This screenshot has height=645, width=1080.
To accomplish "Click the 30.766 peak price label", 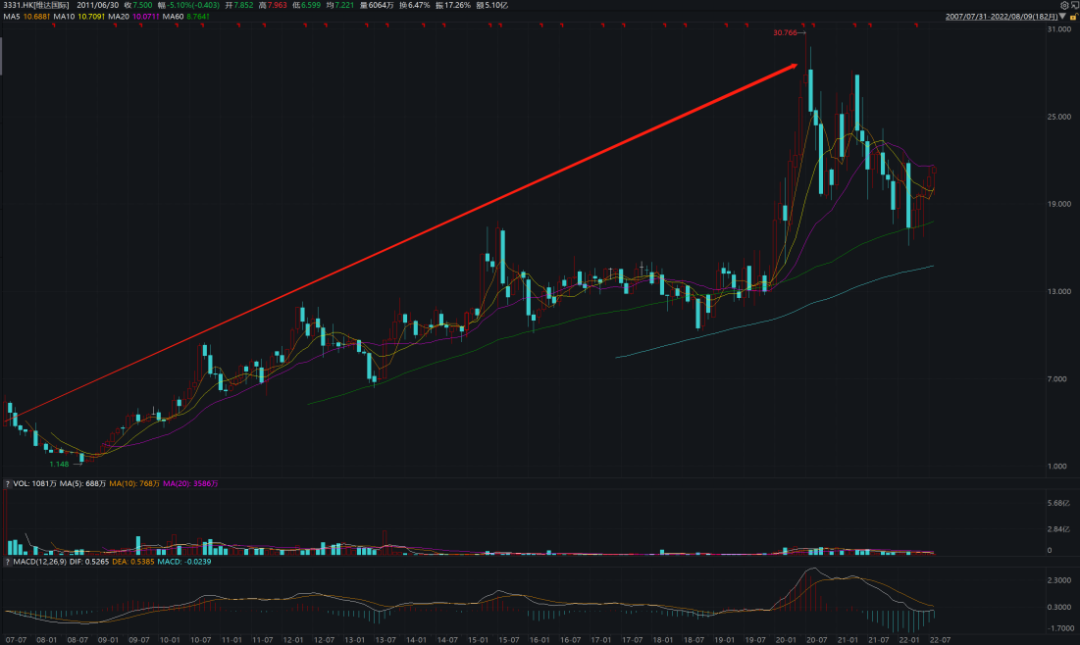I will coord(786,33).
